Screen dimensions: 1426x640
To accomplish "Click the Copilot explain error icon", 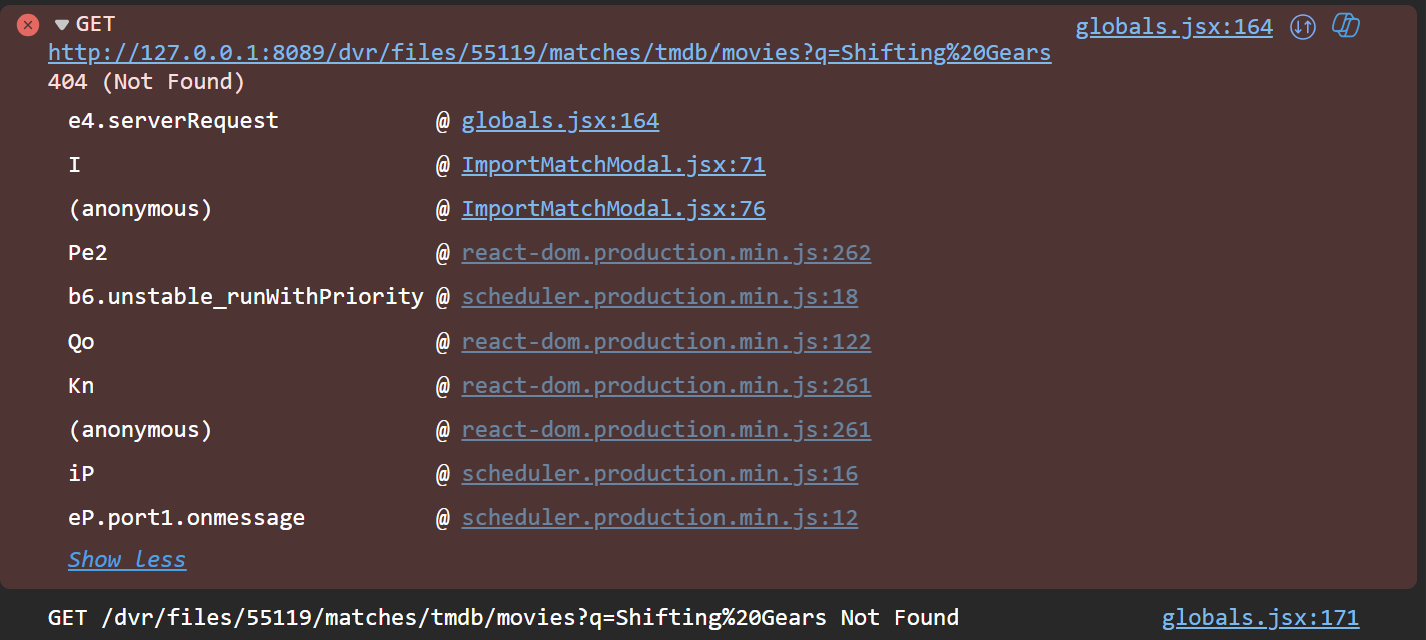I will (x=1346, y=26).
